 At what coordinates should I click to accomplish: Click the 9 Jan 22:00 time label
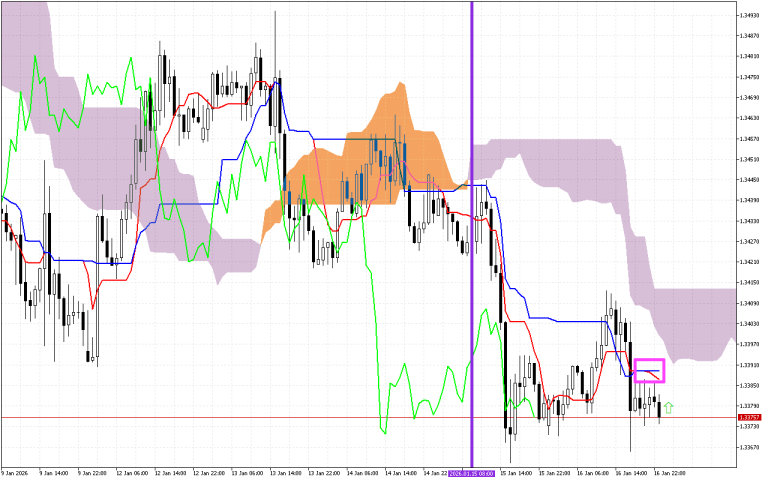click(x=92, y=474)
